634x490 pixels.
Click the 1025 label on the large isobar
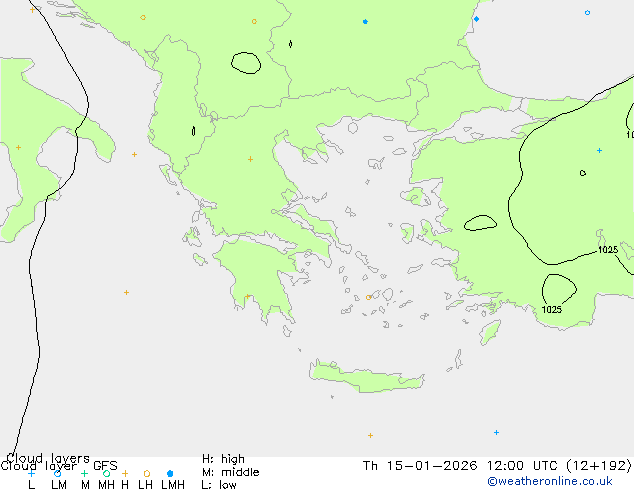click(x=608, y=250)
